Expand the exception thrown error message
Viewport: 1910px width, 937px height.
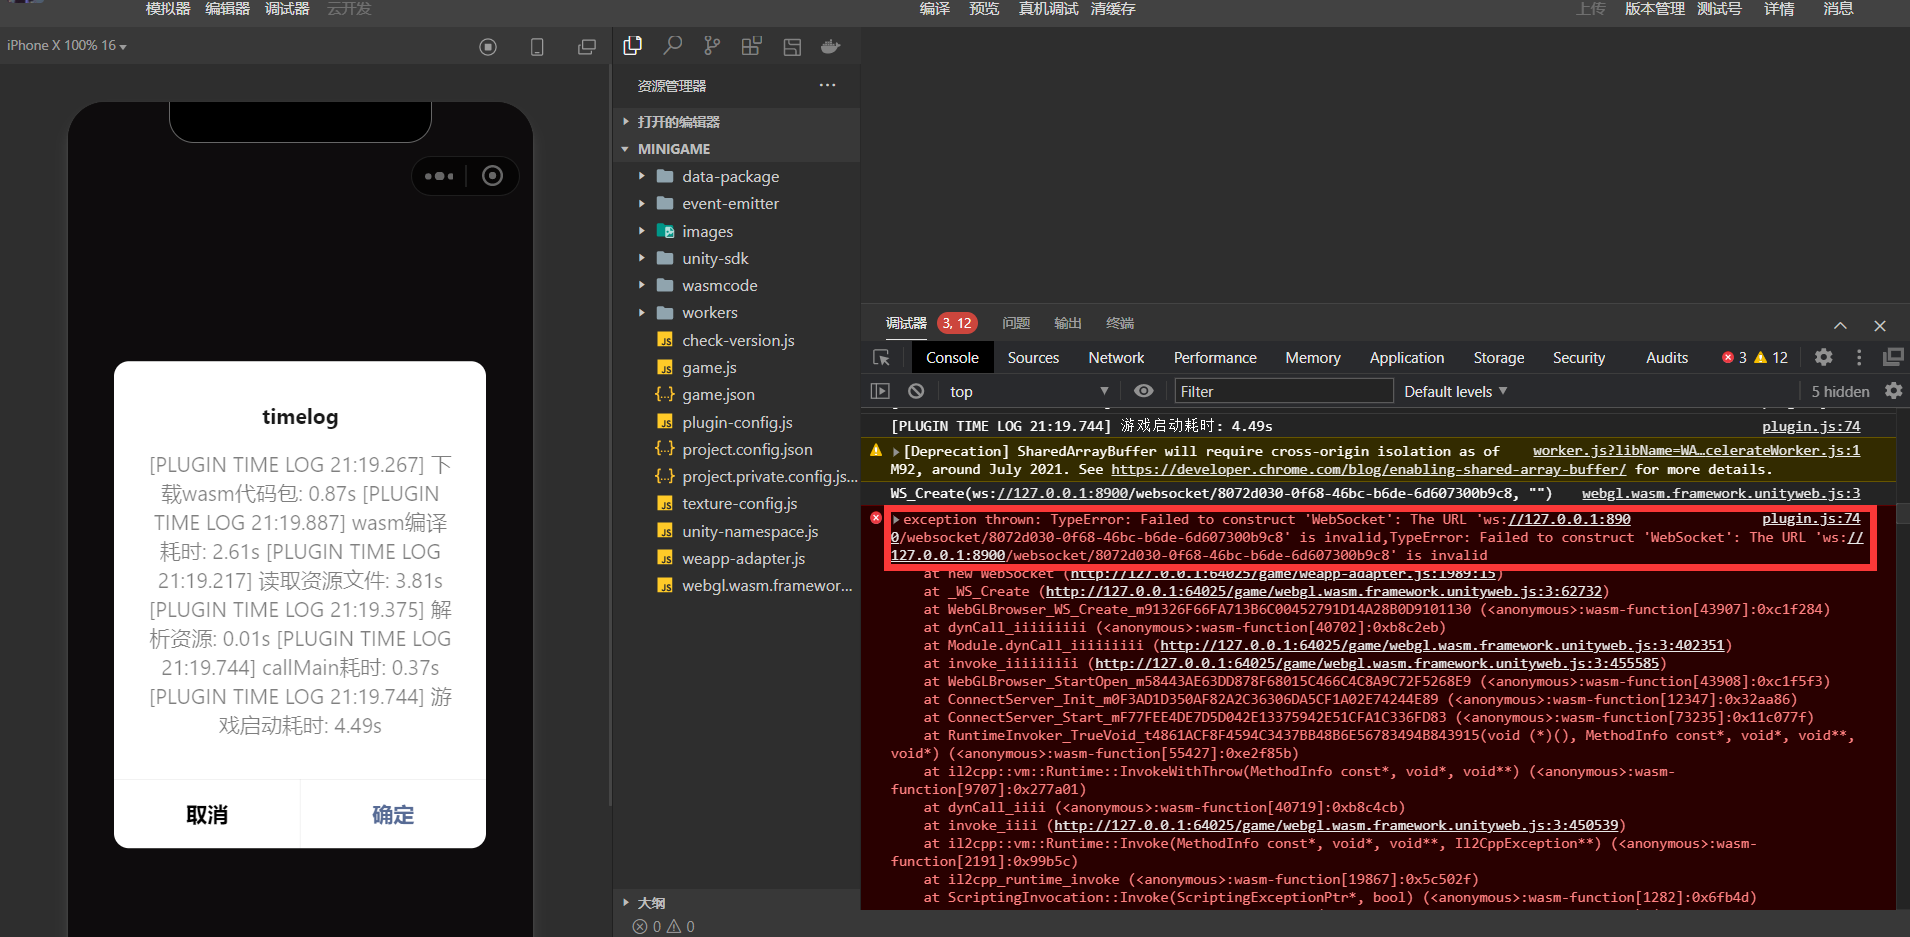pos(897,519)
